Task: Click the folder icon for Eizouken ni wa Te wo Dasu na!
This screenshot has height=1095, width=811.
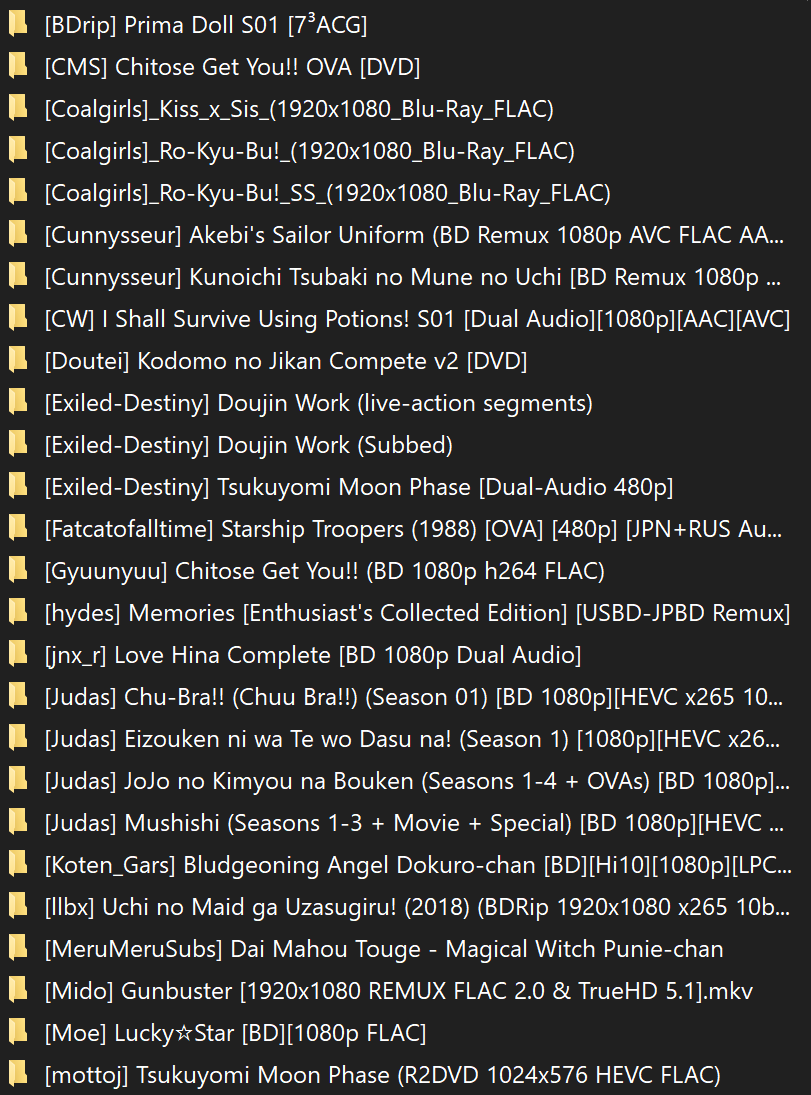Action: pos(17,738)
